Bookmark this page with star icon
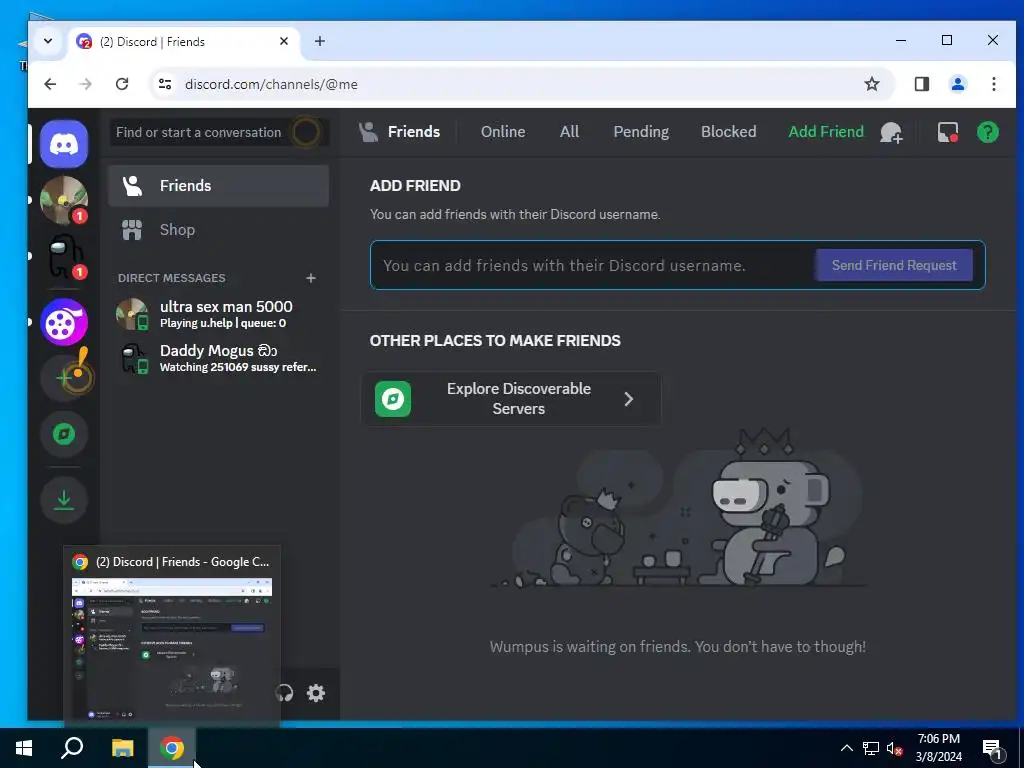 point(872,84)
